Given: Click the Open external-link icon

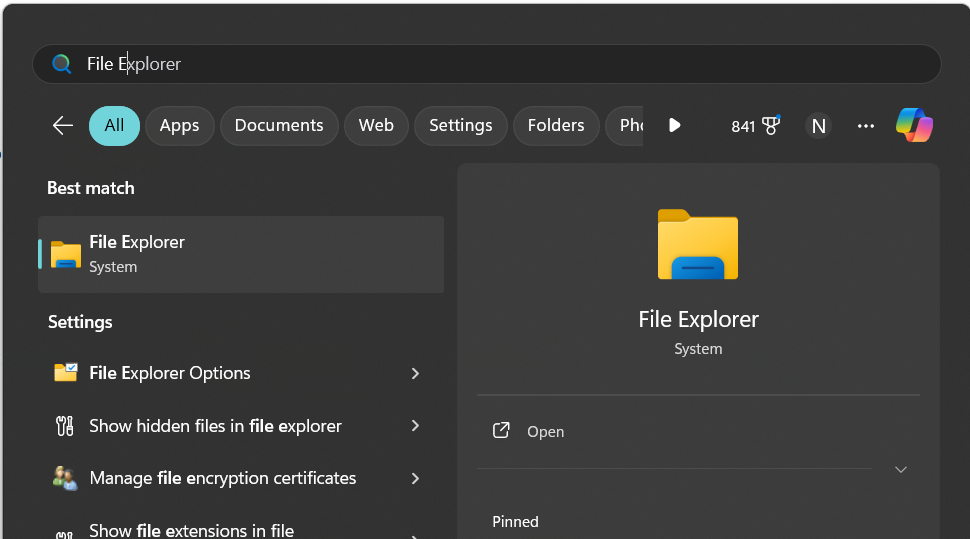Looking at the screenshot, I should click(501, 431).
